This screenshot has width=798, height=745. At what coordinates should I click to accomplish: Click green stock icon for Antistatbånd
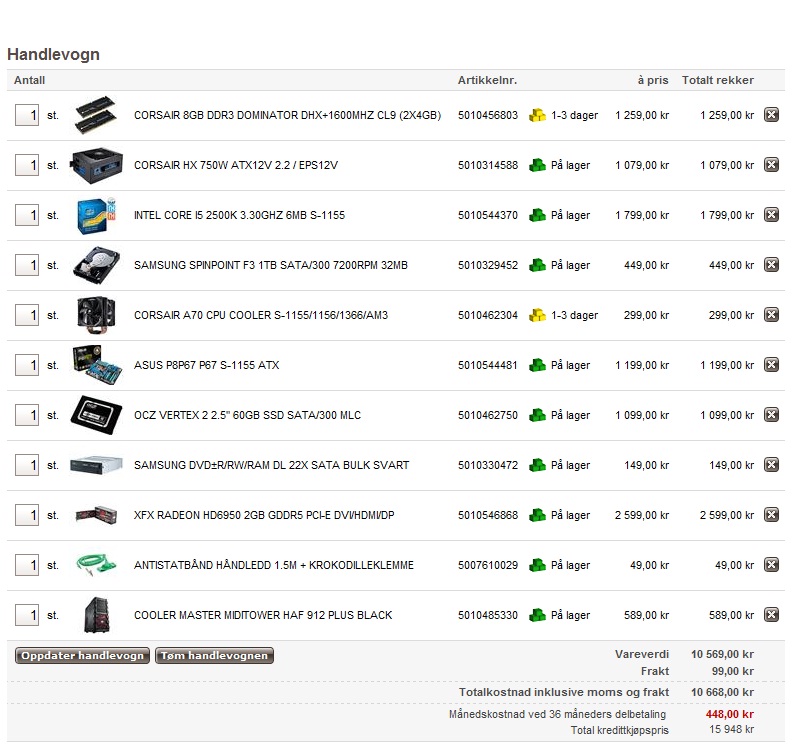click(x=537, y=565)
